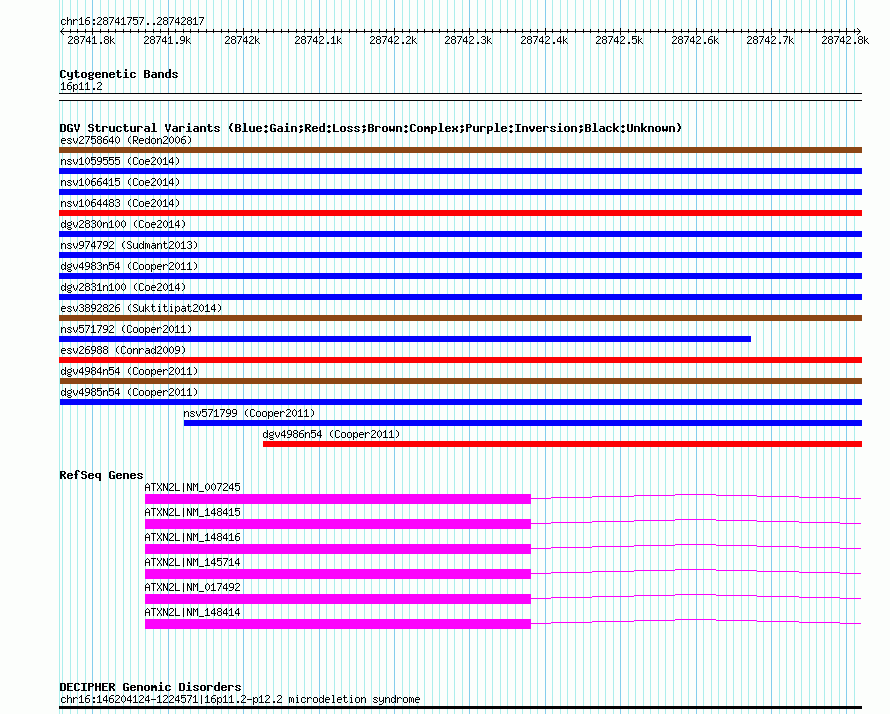Click the blue bar under dgv2830n100
Screen dimensions: 890x714
460,234
